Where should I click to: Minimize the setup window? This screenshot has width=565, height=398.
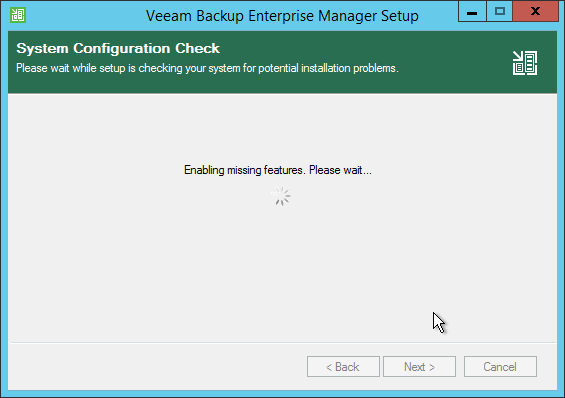(472, 12)
